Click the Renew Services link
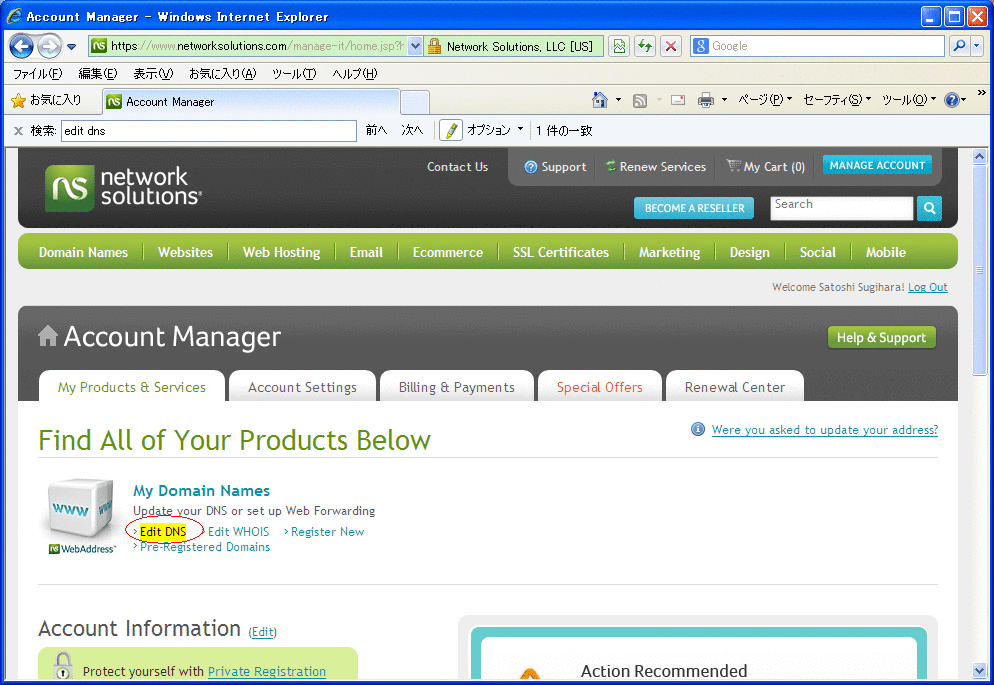Screen dimensions: 994x685 pyautogui.click(x=656, y=167)
